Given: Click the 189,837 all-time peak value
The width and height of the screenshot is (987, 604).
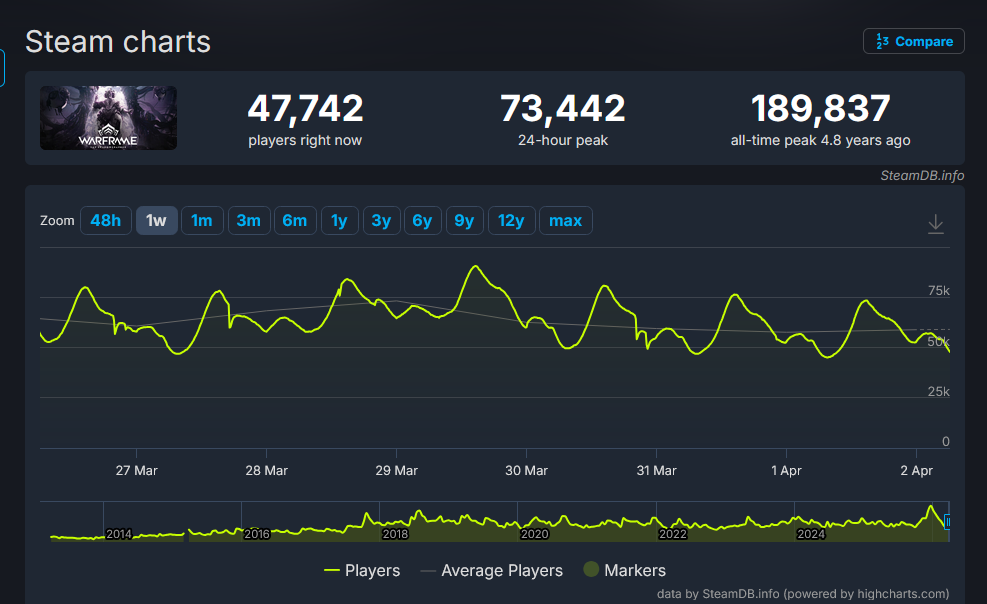Looking at the screenshot, I should coord(820,108).
